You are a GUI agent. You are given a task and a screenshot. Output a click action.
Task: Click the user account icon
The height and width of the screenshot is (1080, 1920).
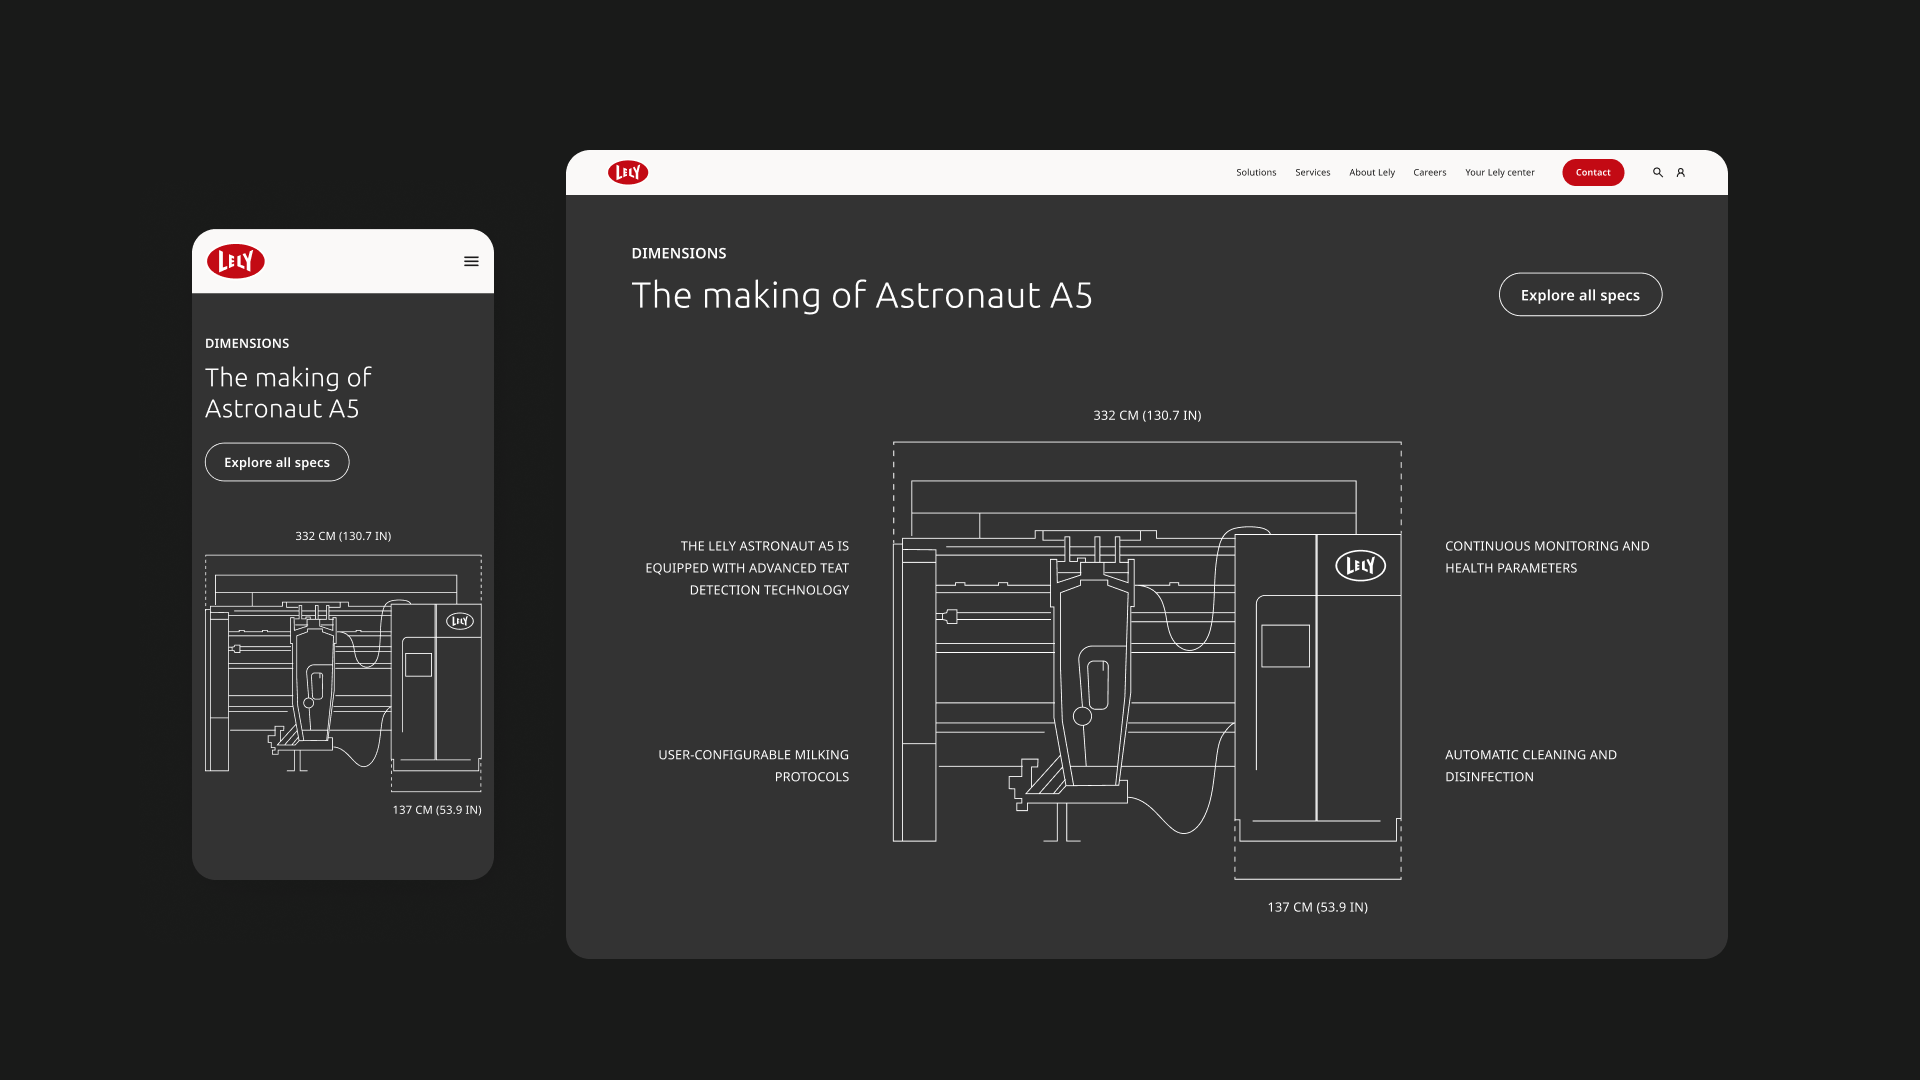click(x=1681, y=173)
